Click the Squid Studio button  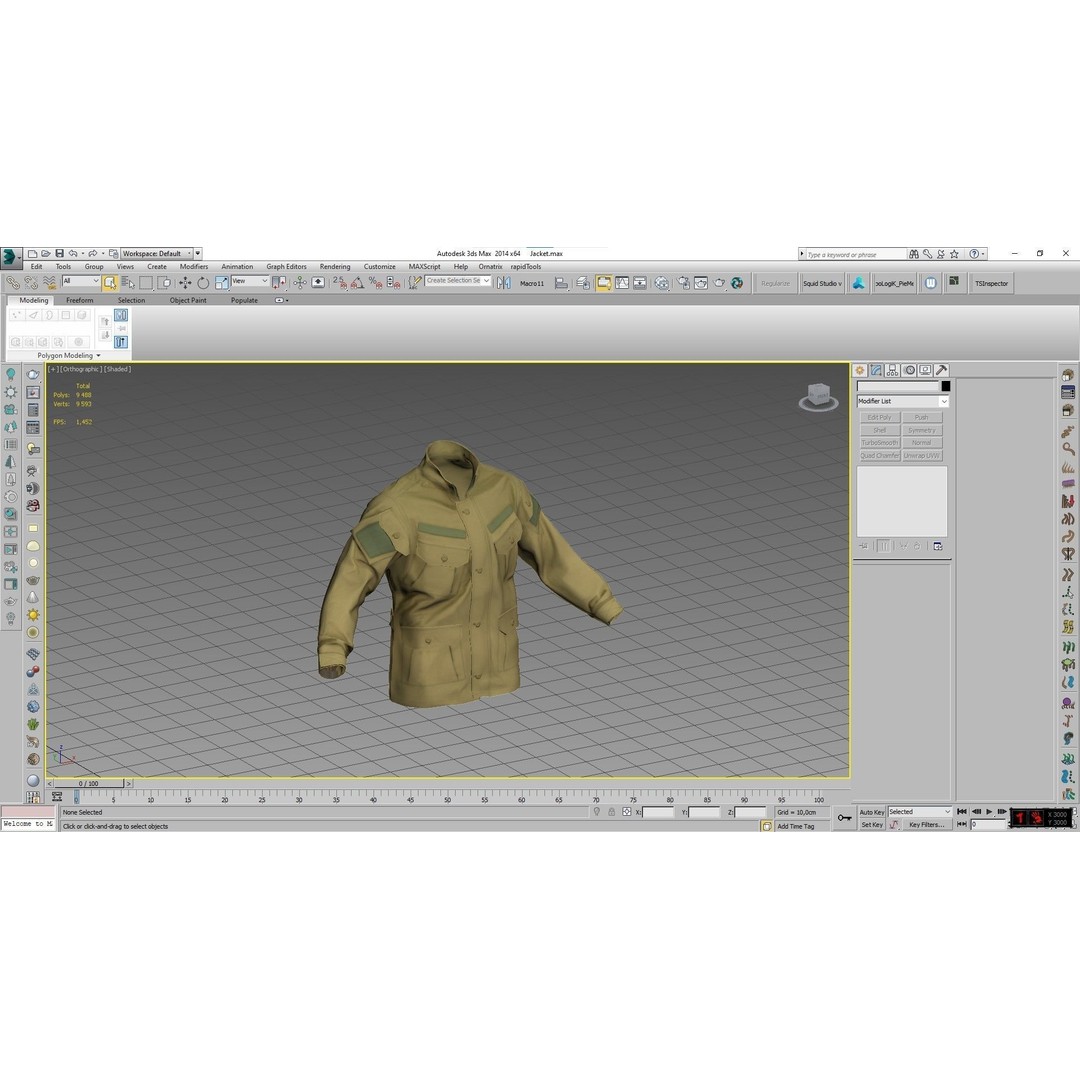822,283
